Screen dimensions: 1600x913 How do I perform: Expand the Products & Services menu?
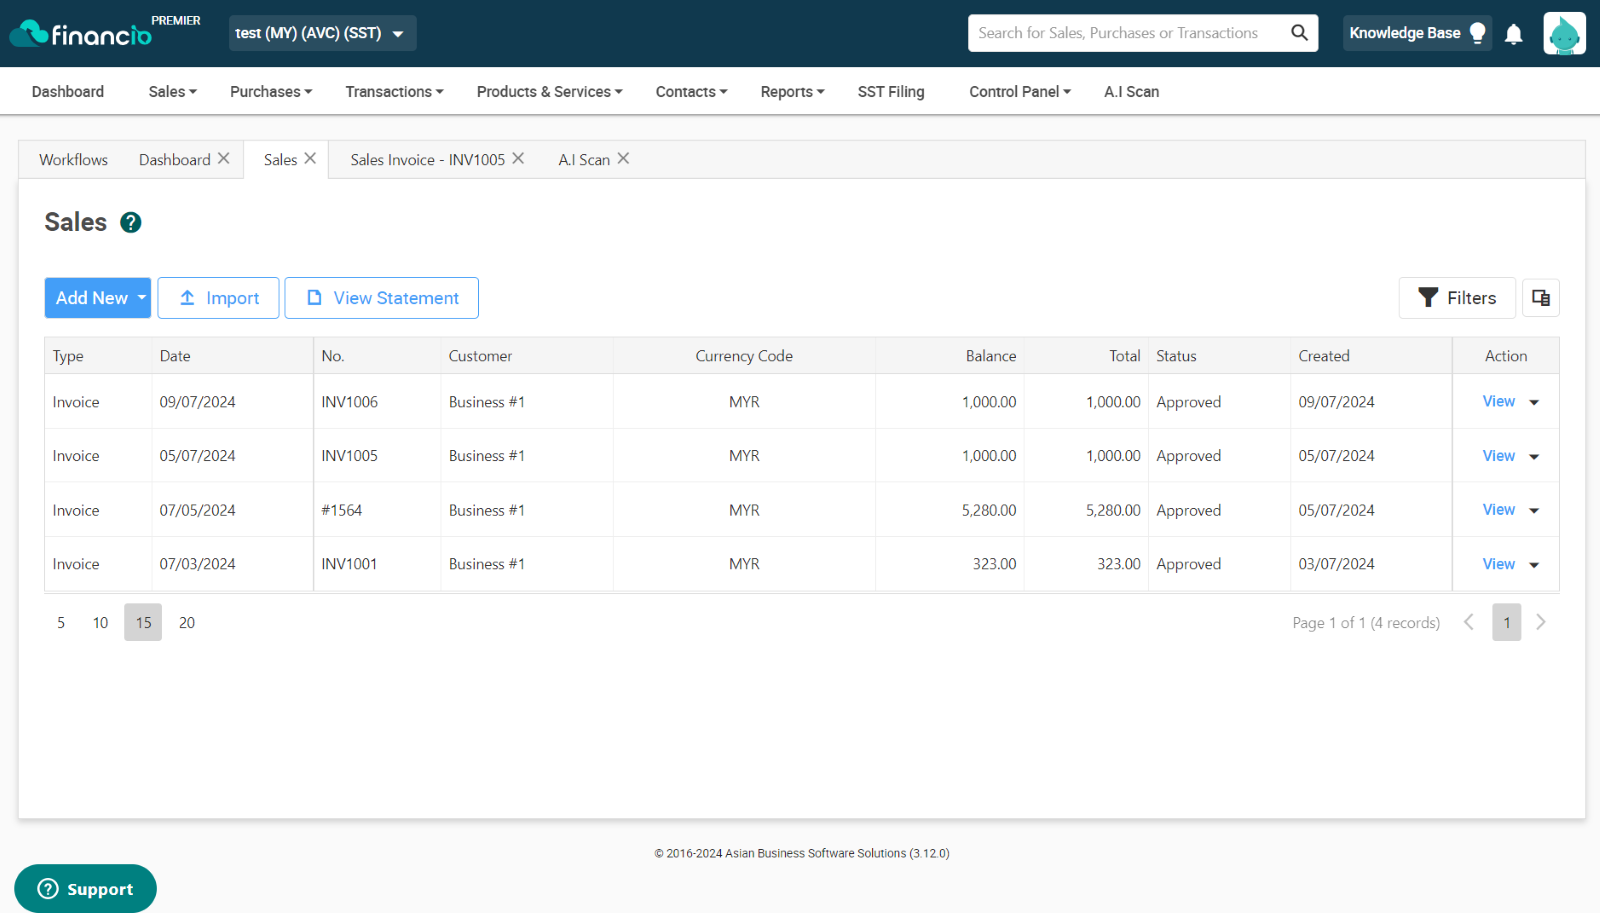549,91
